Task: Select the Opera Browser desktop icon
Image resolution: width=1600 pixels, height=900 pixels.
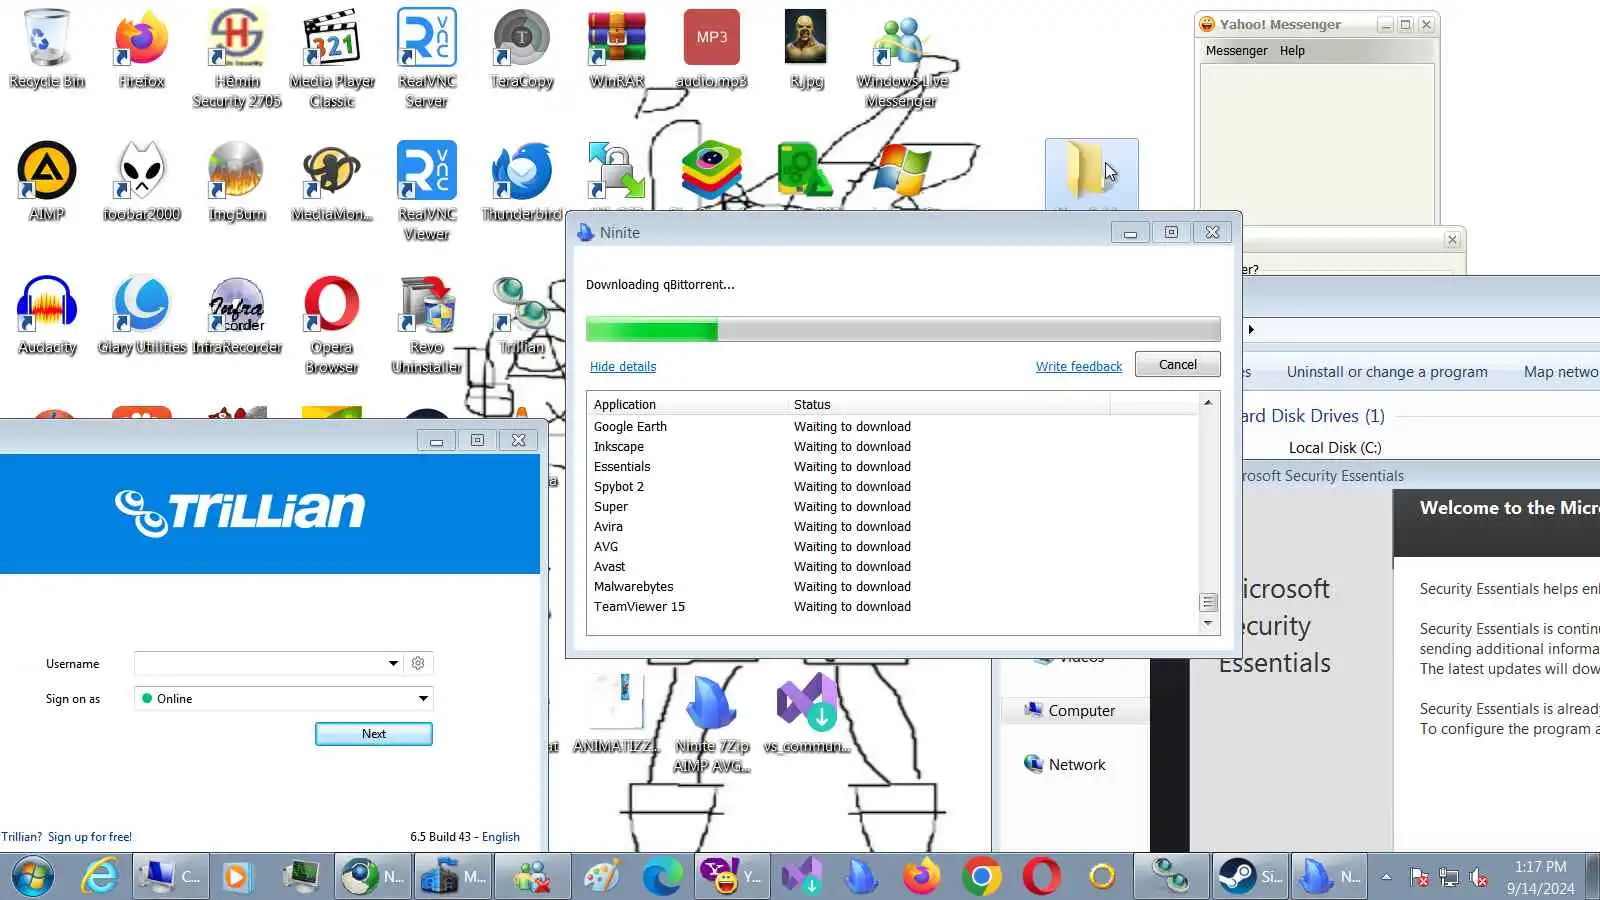Action: pyautogui.click(x=332, y=324)
